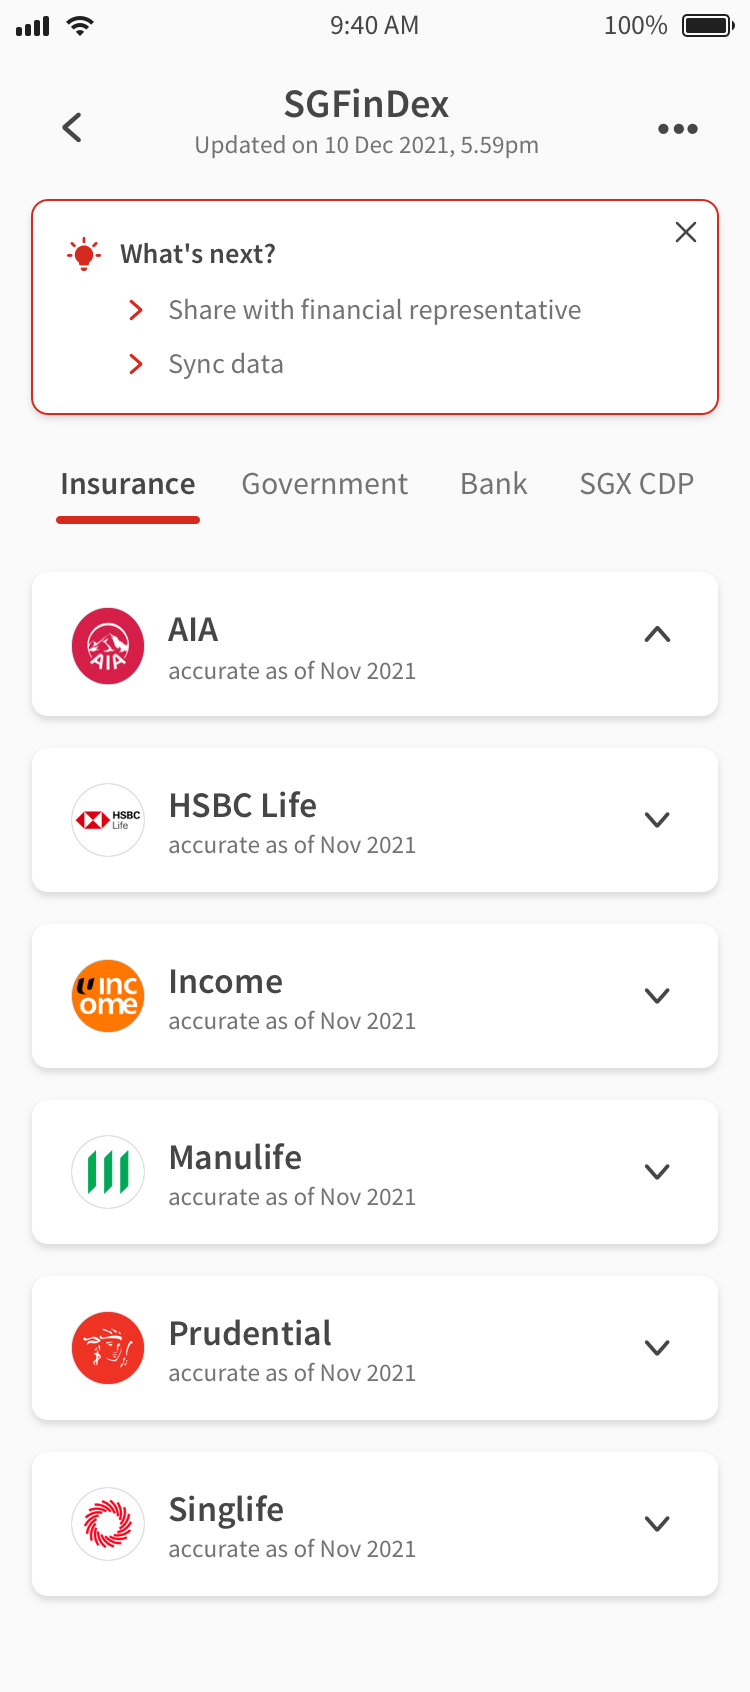This screenshot has height=1692, width=750.
Task: Dismiss the What's next card
Action: (x=686, y=233)
